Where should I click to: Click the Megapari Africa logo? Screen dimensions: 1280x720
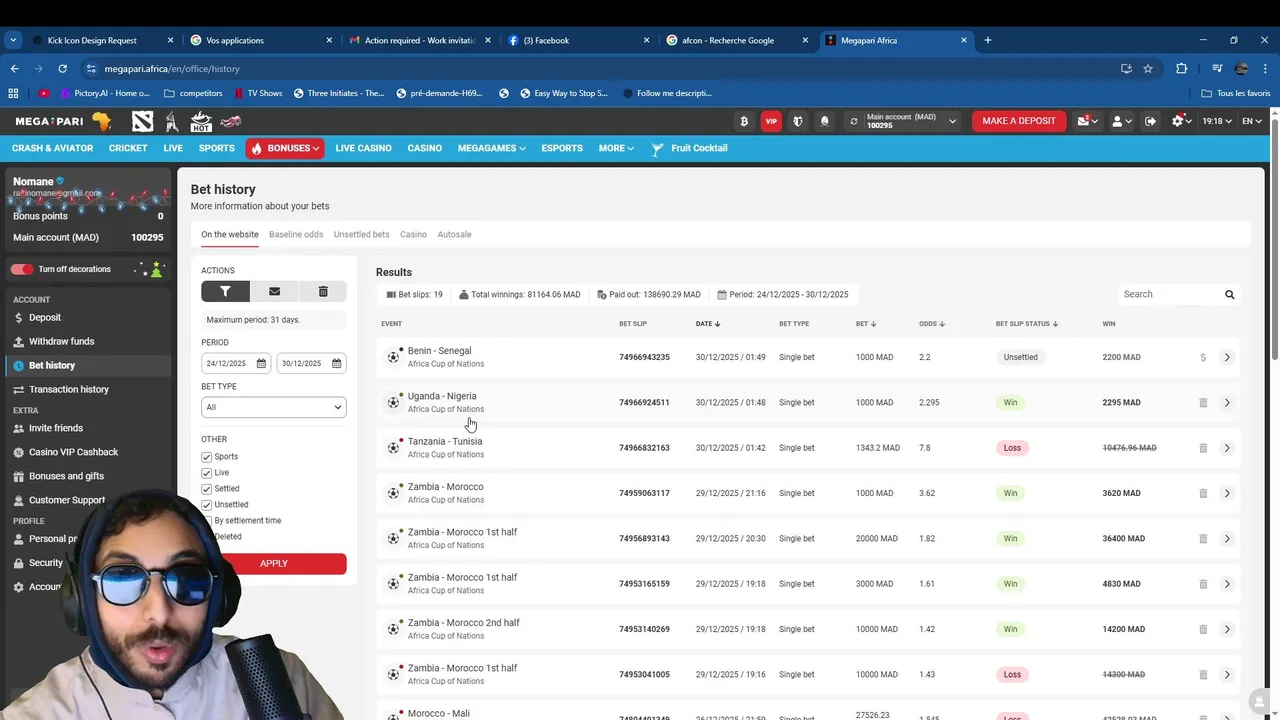click(x=63, y=121)
